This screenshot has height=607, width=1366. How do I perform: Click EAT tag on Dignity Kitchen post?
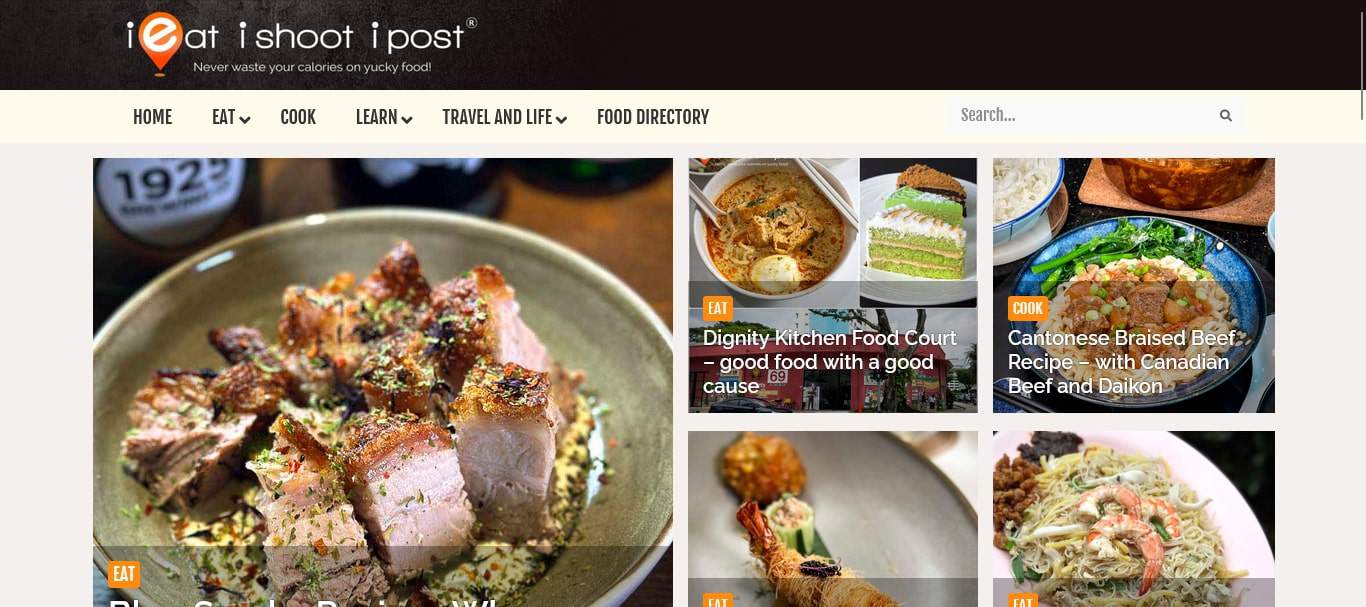717,308
